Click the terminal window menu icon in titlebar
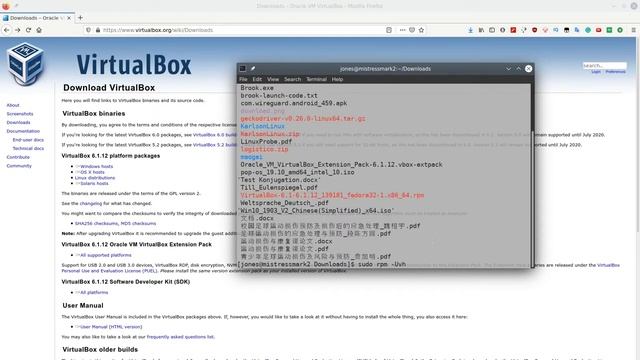 click(x=242, y=69)
